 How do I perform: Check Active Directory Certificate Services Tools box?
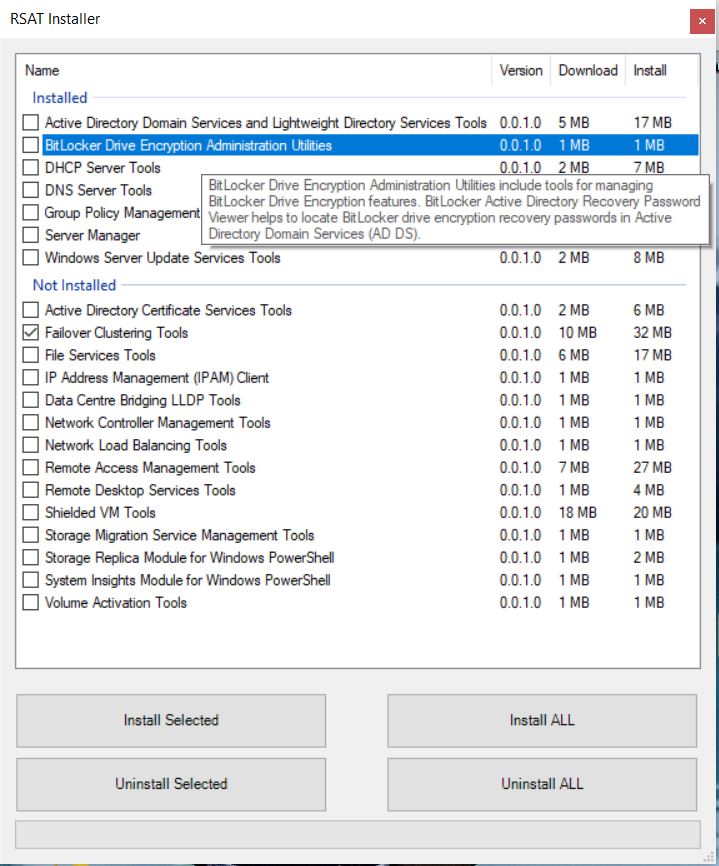(x=31, y=310)
